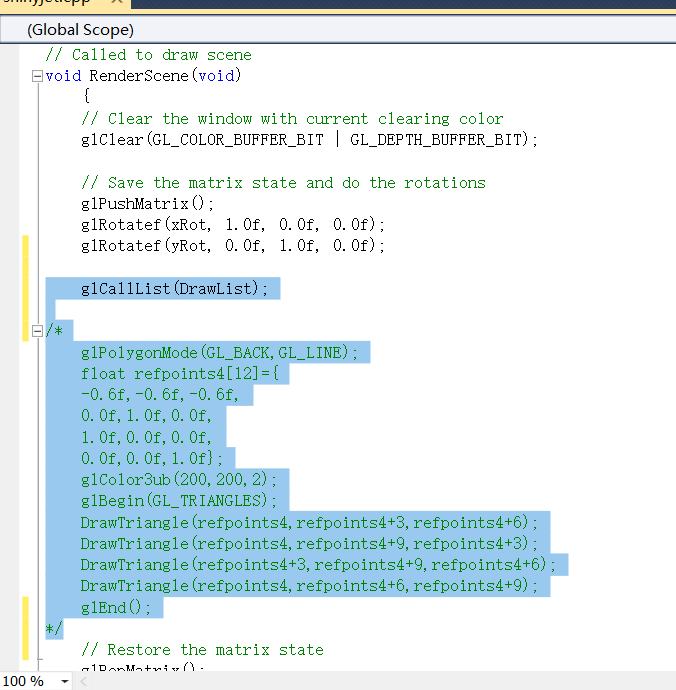Click the -0.6f,-0.6f,-0.6f, line
This screenshot has width=676, height=690.
160,395
